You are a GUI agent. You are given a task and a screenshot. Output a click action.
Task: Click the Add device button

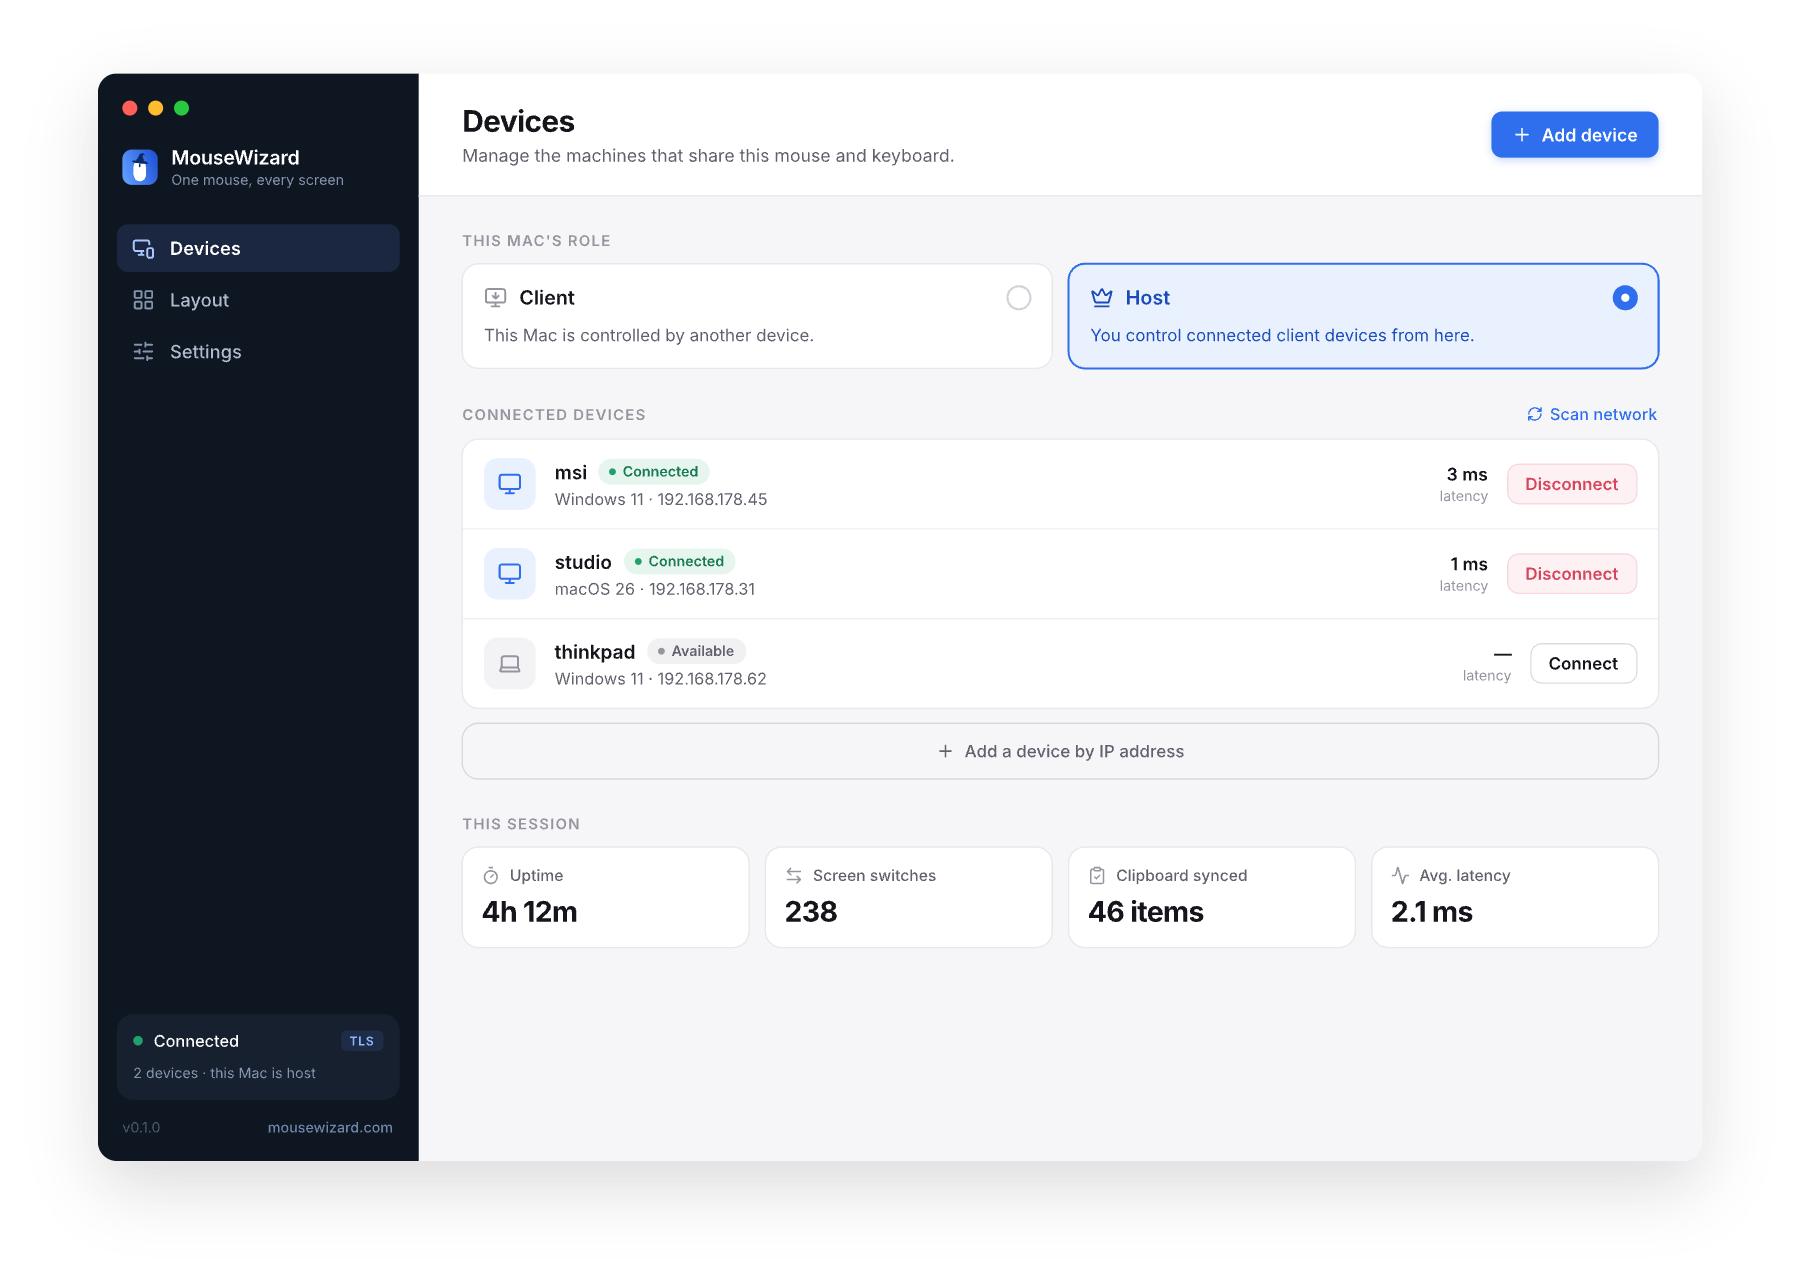(x=1575, y=135)
